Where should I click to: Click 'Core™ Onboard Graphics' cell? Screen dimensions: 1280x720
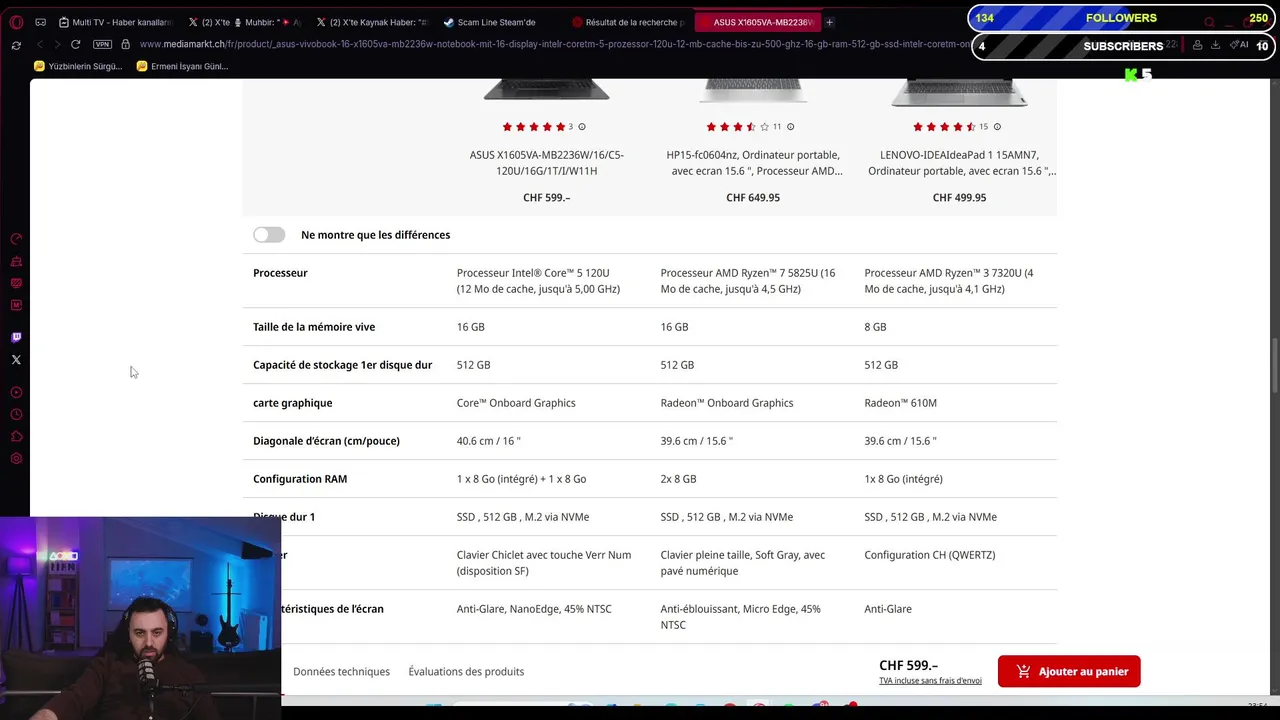point(516,403)
